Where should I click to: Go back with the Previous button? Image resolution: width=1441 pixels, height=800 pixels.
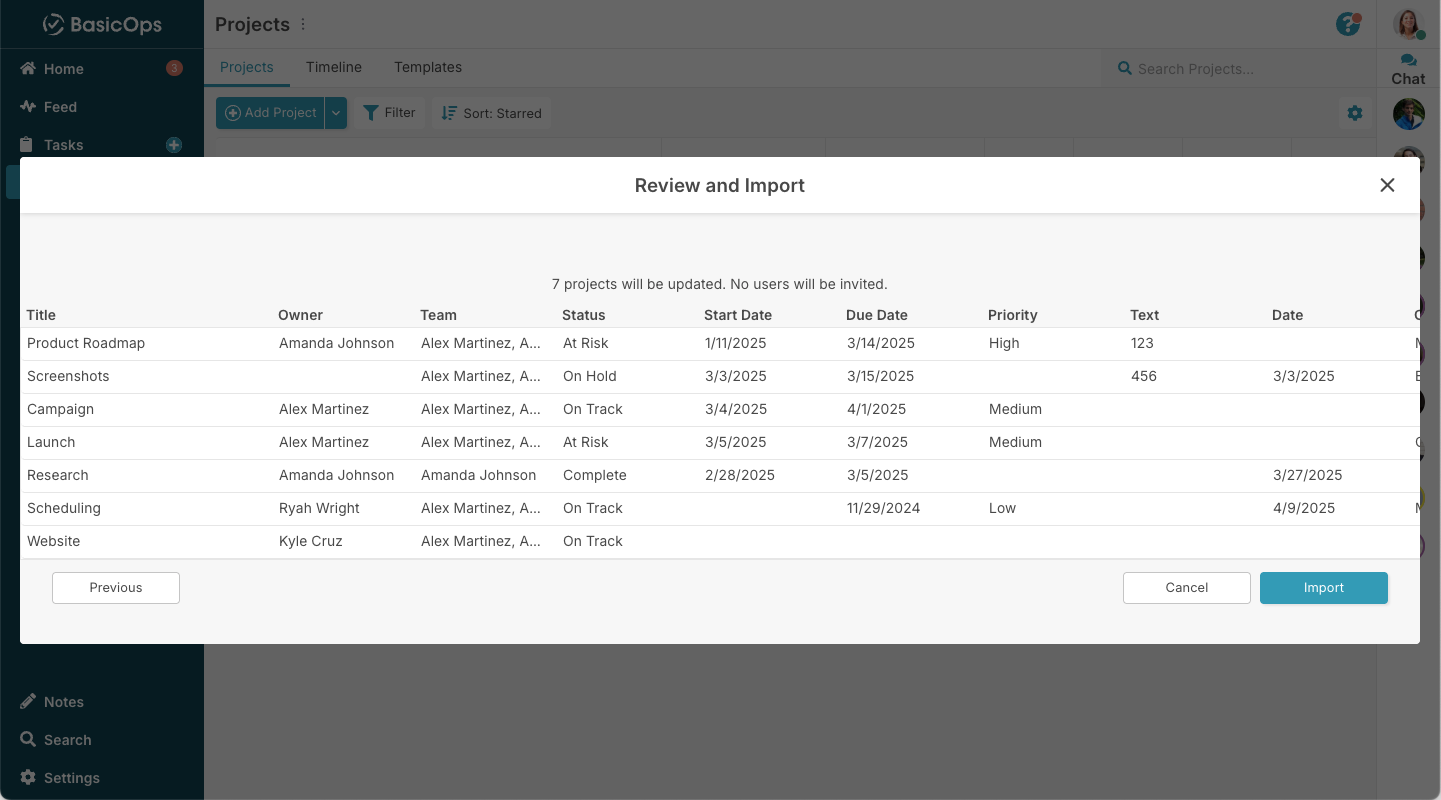coord(116,588)
